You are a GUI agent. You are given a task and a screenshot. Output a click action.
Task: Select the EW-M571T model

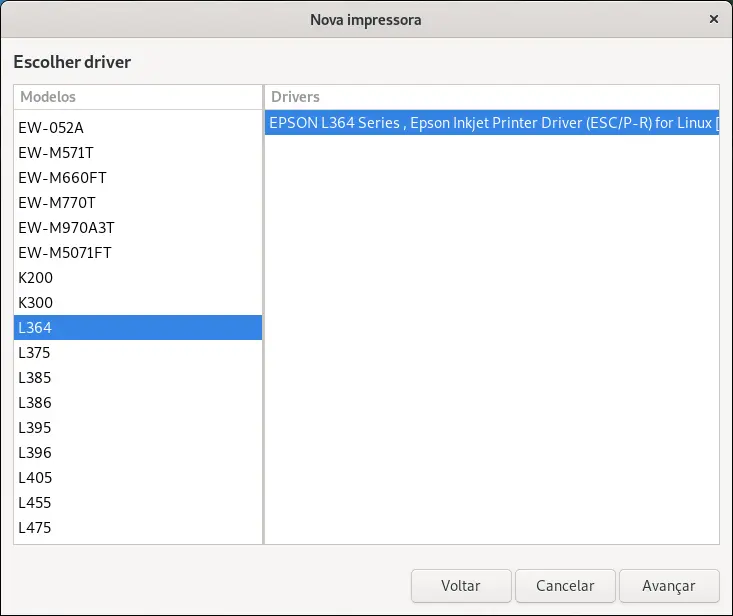(x=138, y=153)
